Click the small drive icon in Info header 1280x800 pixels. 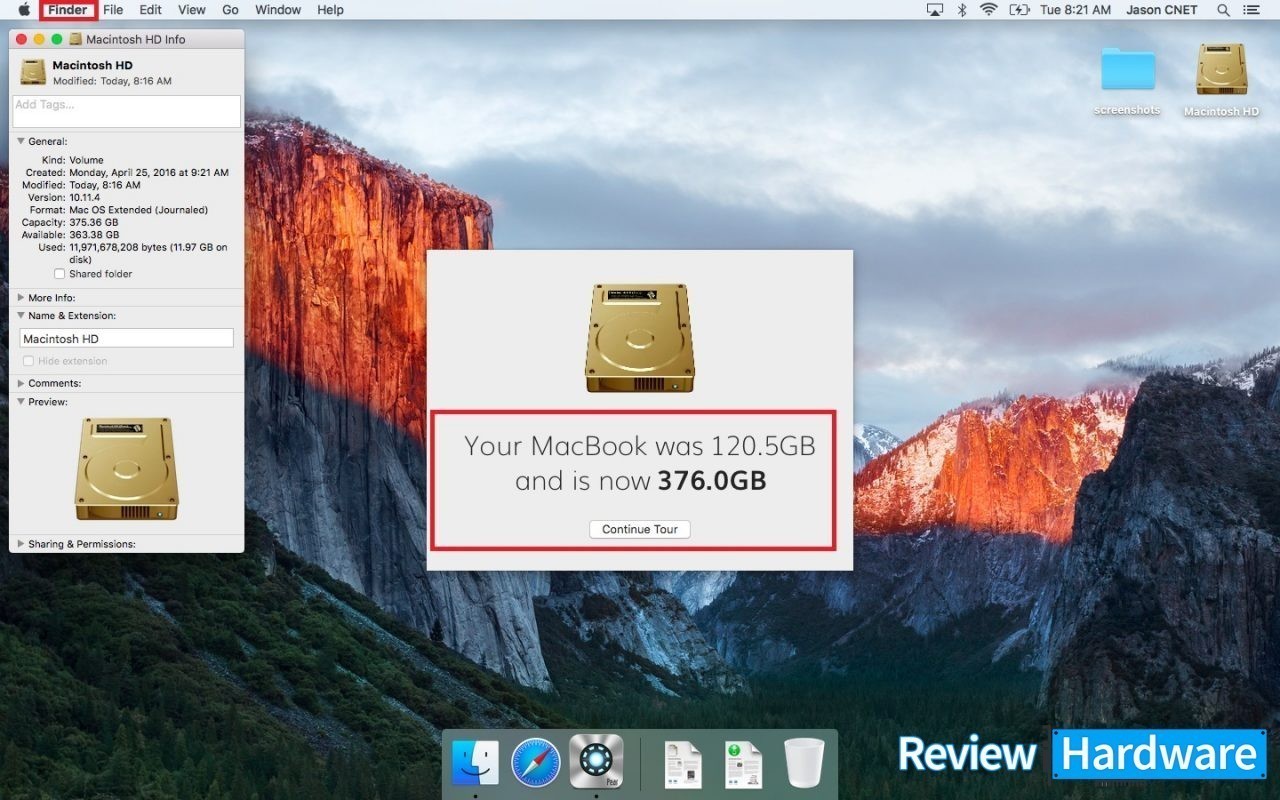pyautogui.click(x=33, y=72)
